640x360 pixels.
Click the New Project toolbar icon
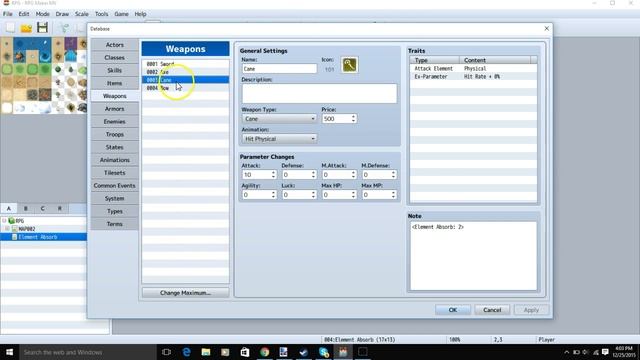coord(10,28)
